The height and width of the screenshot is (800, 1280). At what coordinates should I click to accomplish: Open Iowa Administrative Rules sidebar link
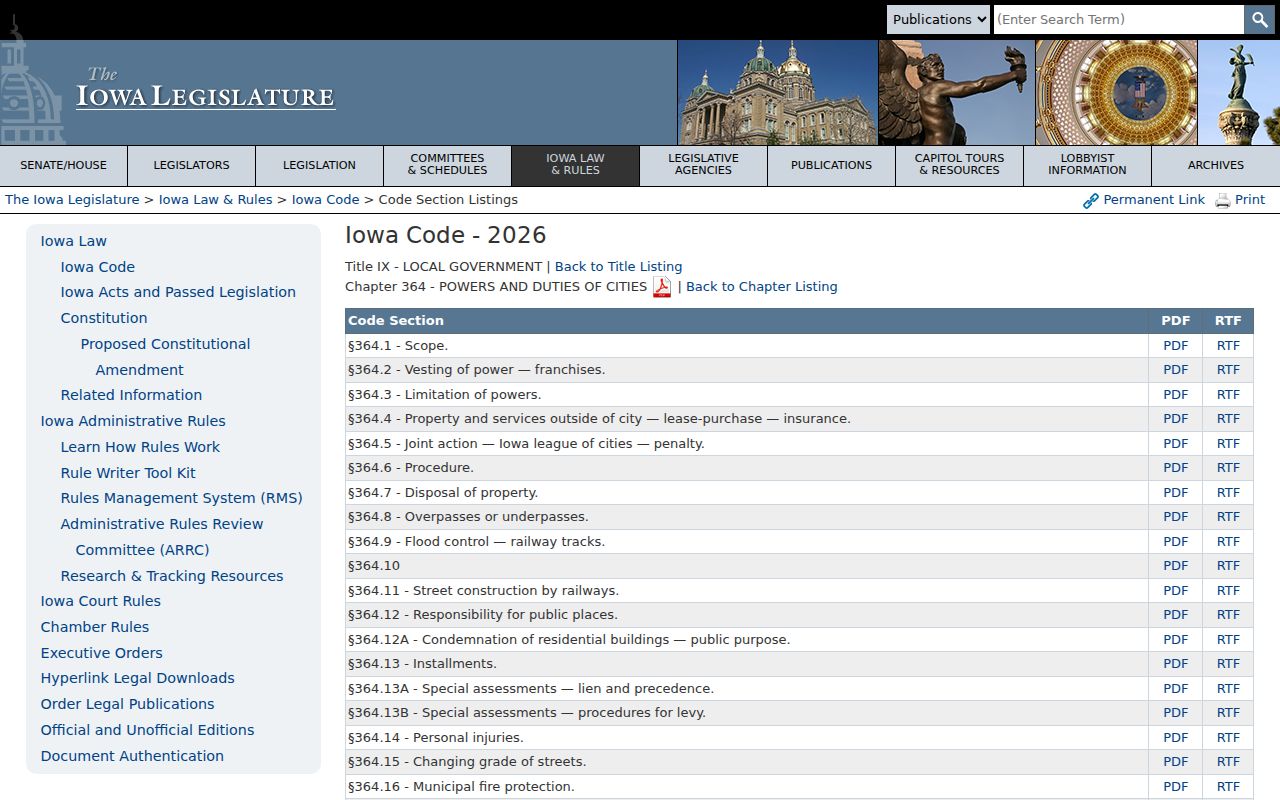point(133,421)
